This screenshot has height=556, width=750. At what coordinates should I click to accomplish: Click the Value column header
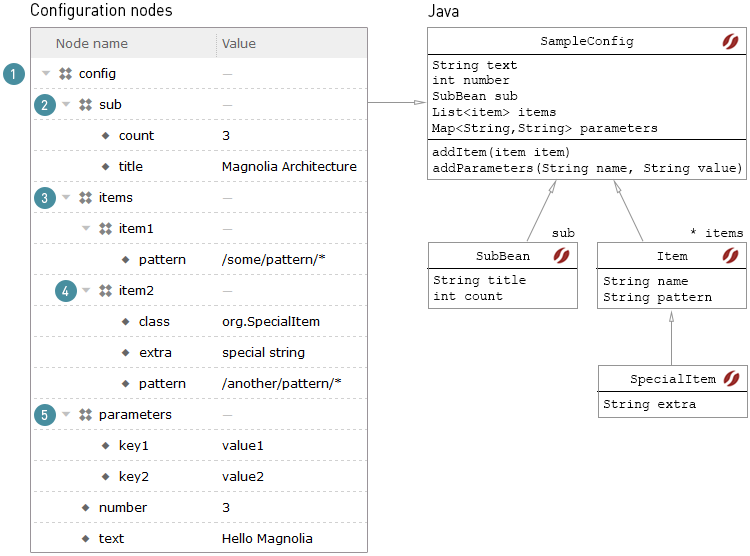pyautogui.click(x=239, y=44)
